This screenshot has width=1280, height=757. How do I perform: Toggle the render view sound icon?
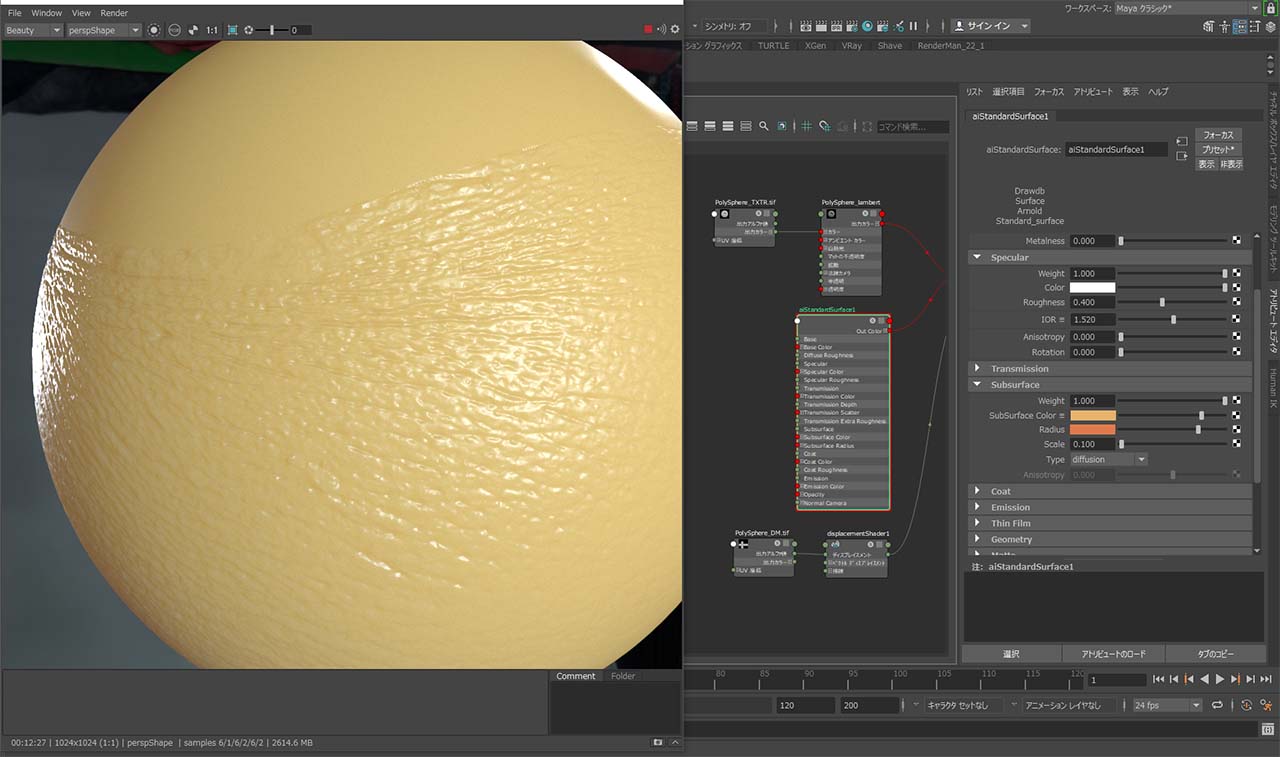point(661,30)
